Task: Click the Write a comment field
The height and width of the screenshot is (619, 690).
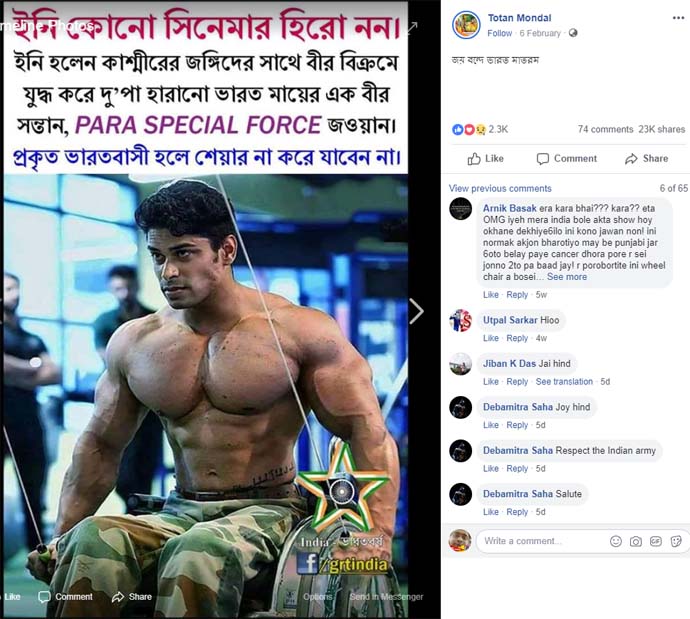Action: (x=543, y=541)
